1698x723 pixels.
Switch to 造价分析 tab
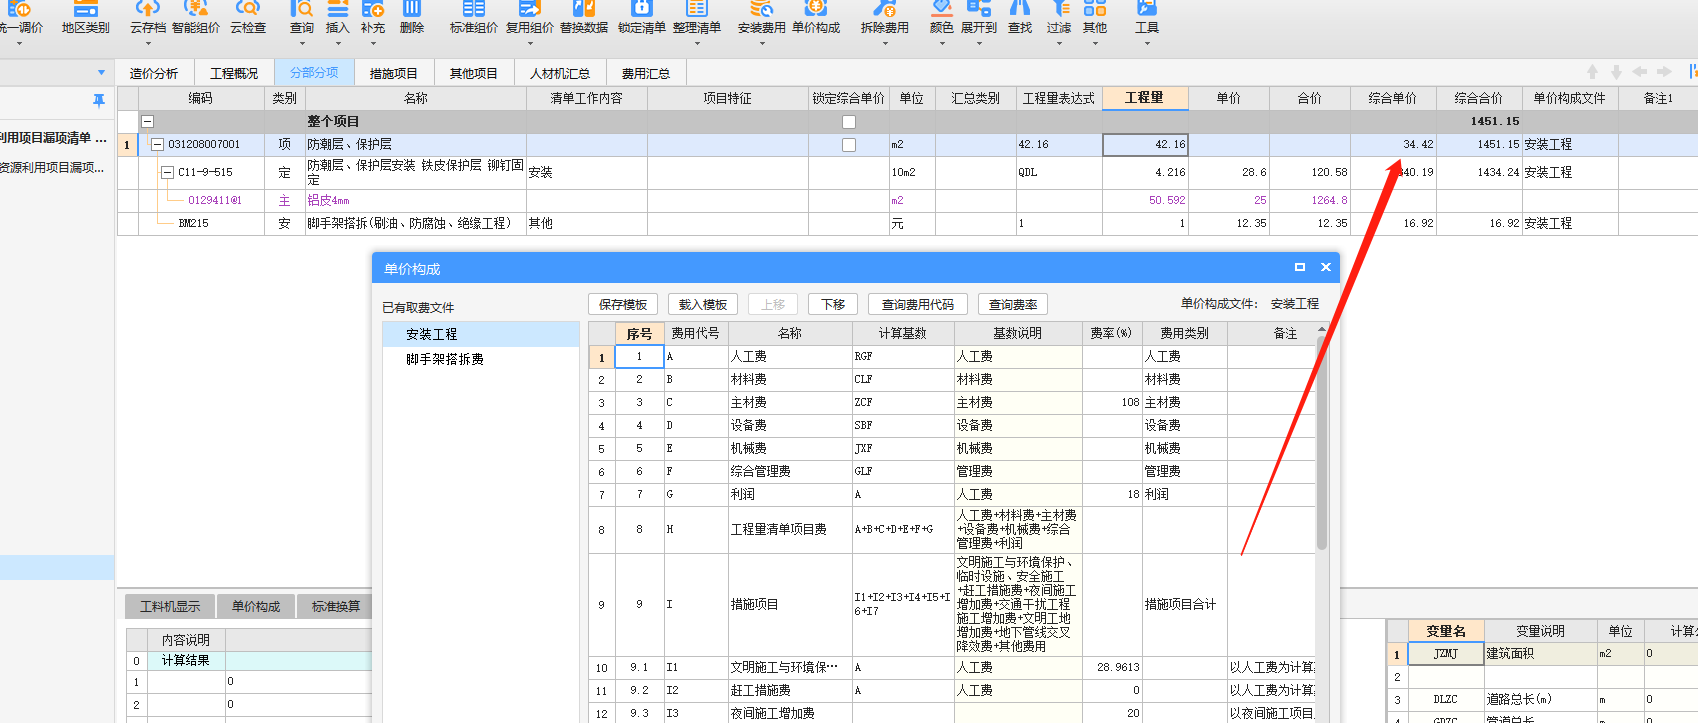(x=154, y=73)
